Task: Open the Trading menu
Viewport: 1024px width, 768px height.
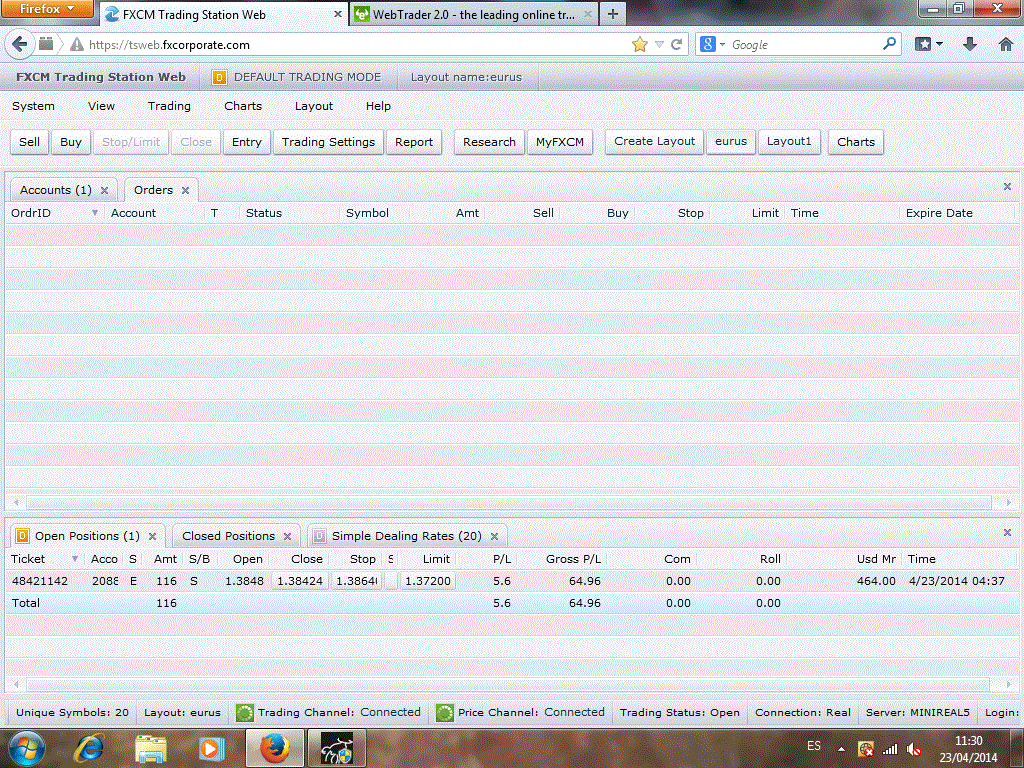Action: coord(169,106)
